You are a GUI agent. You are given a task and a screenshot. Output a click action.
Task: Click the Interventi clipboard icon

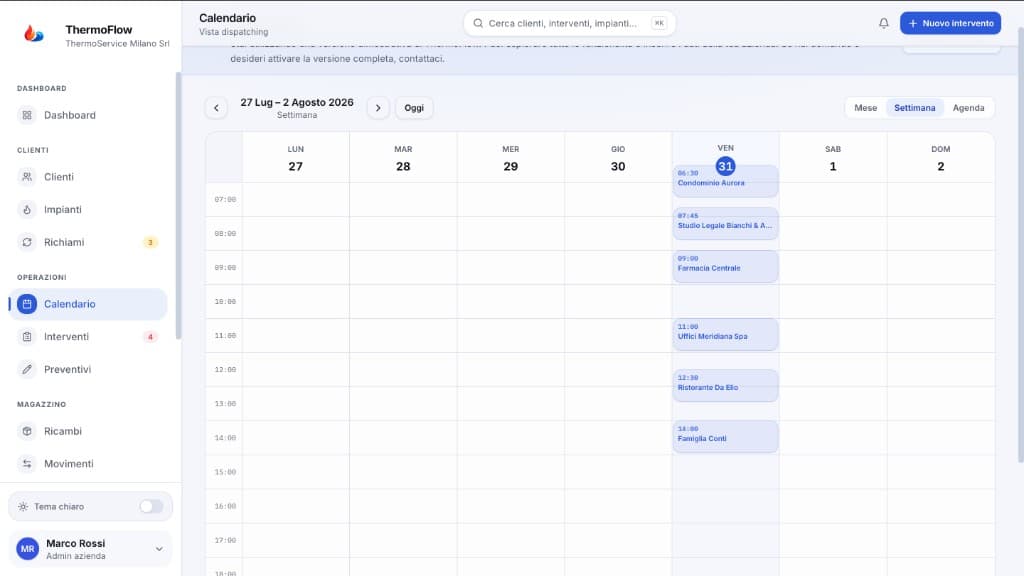click(x=27, y=337)
